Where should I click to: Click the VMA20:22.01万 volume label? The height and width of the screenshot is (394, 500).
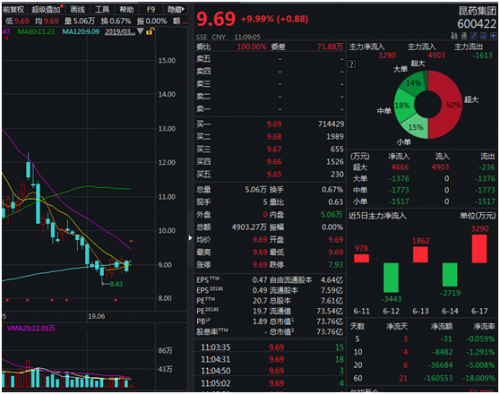31,328
